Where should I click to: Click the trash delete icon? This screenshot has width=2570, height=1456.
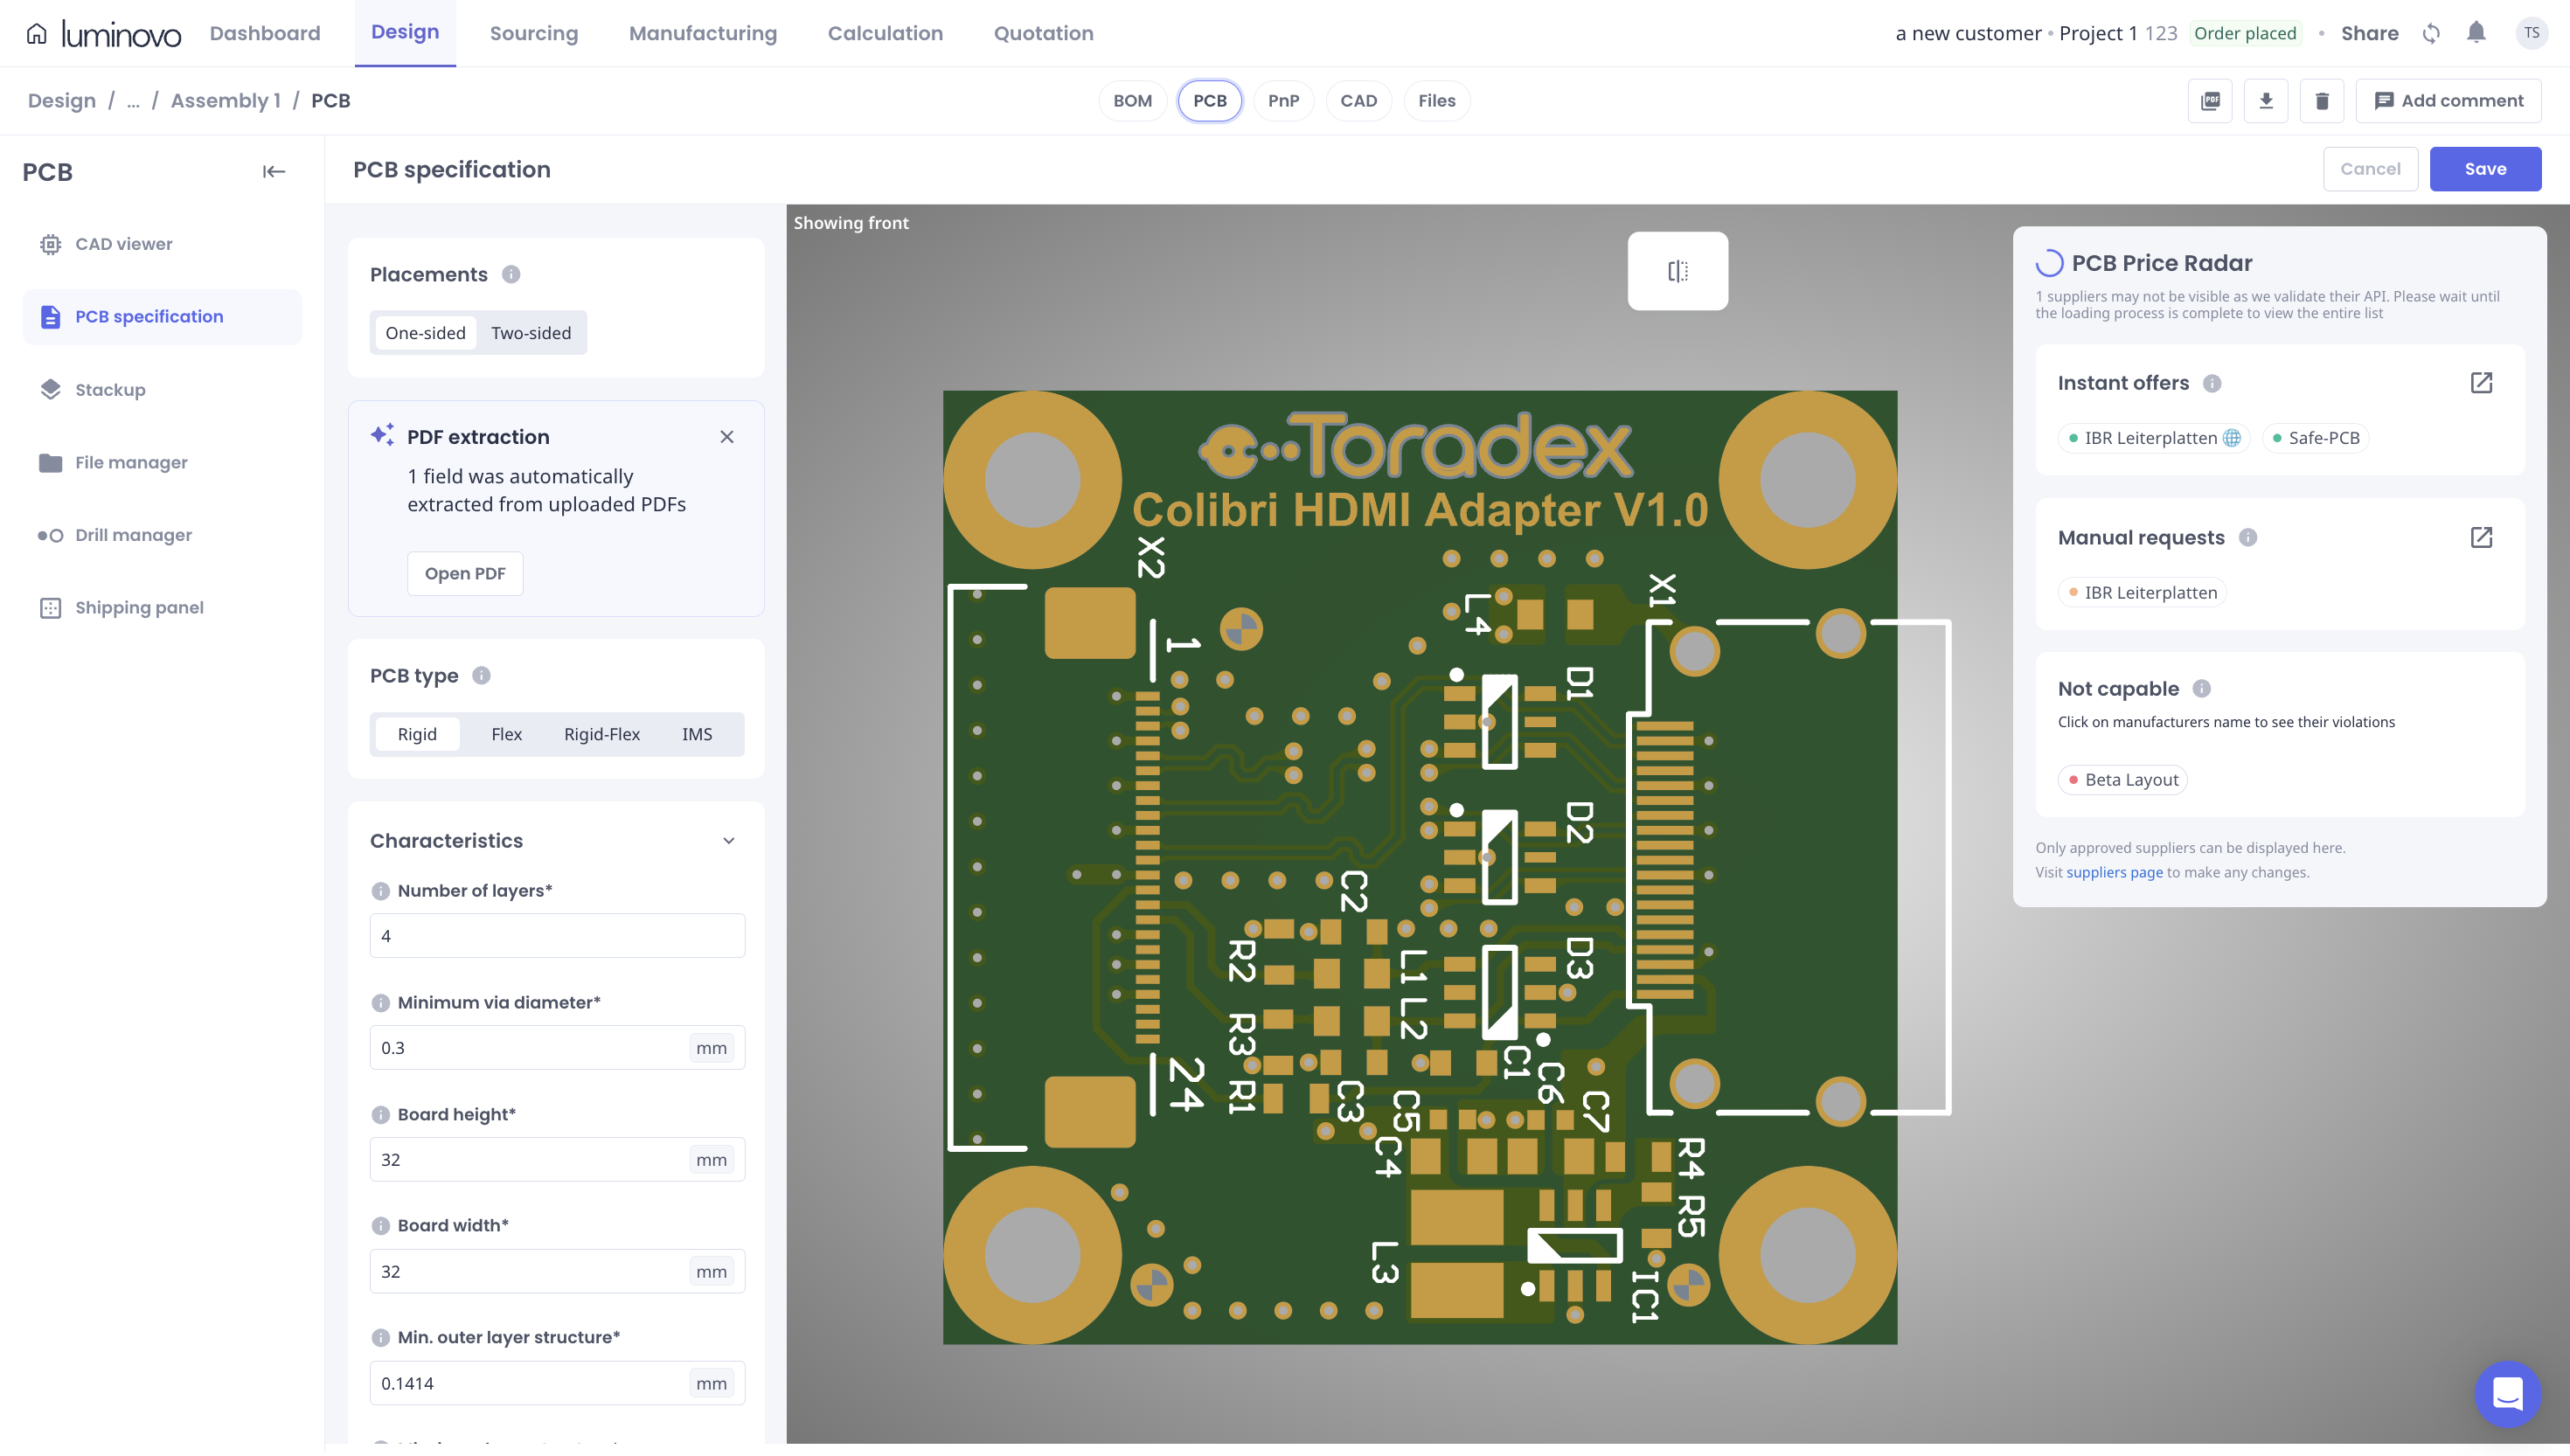pos(2322,101)
